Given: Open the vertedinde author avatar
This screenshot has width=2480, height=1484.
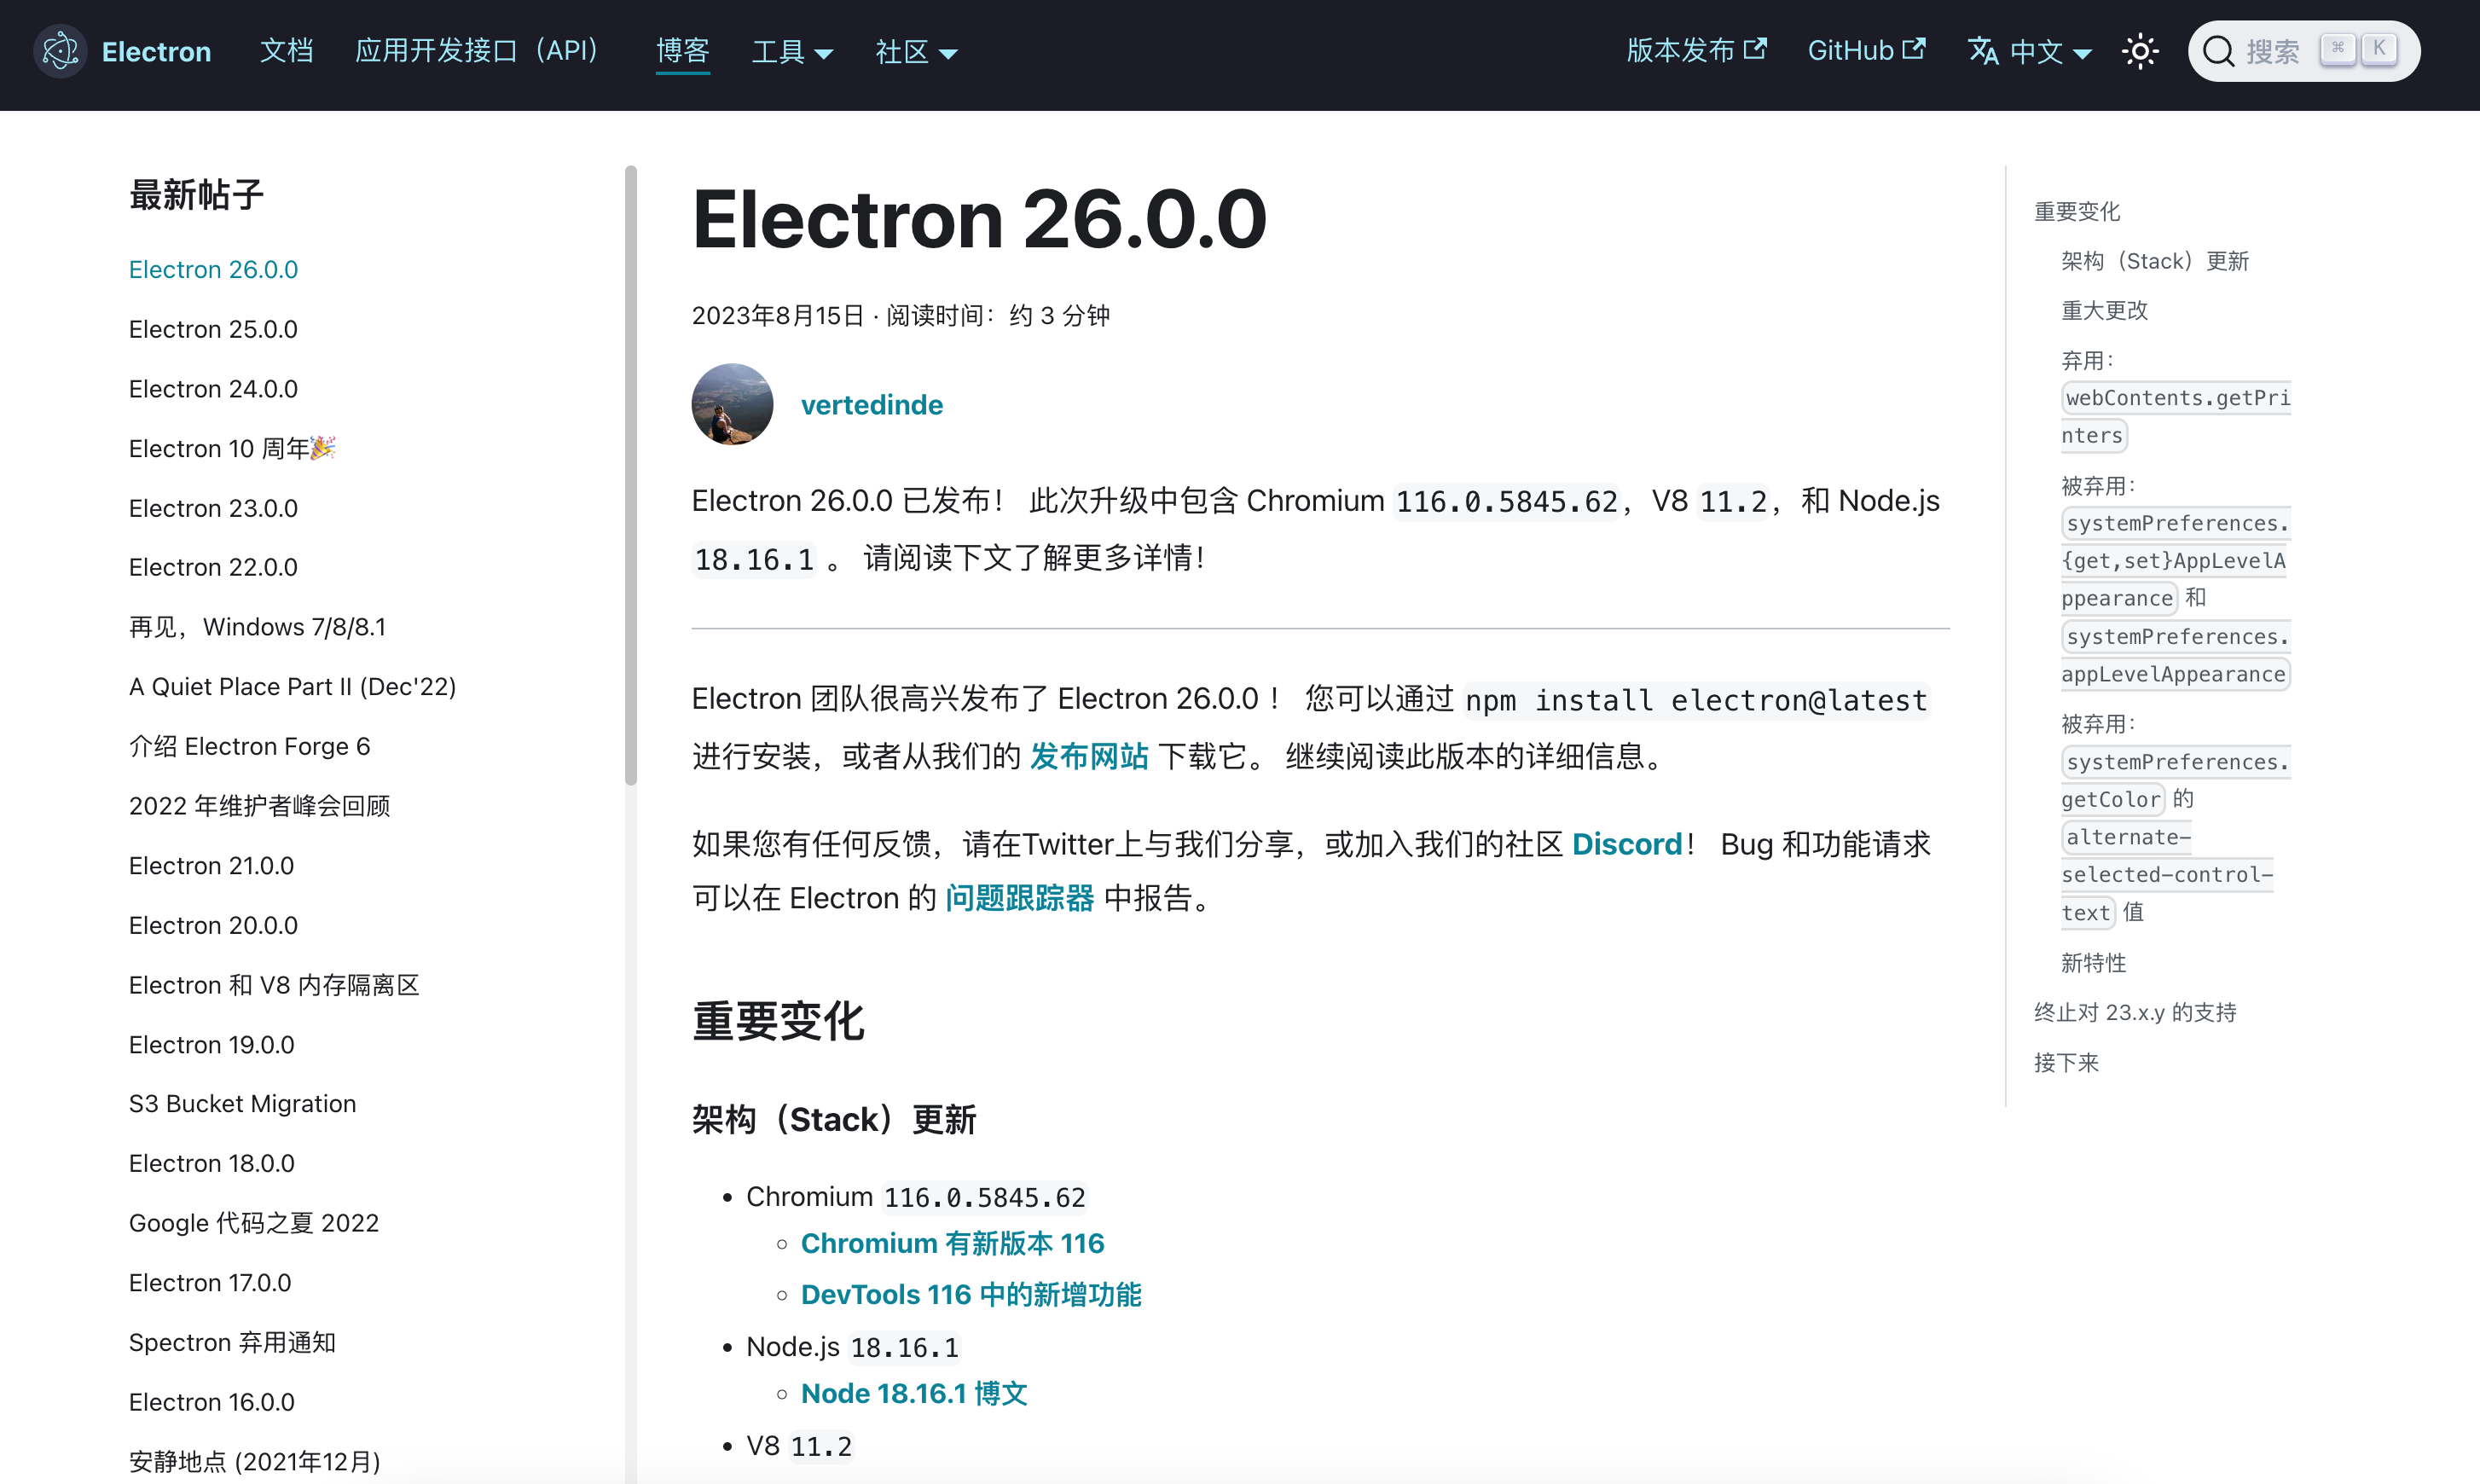Looking at the screenshot, I should (732, 404).
